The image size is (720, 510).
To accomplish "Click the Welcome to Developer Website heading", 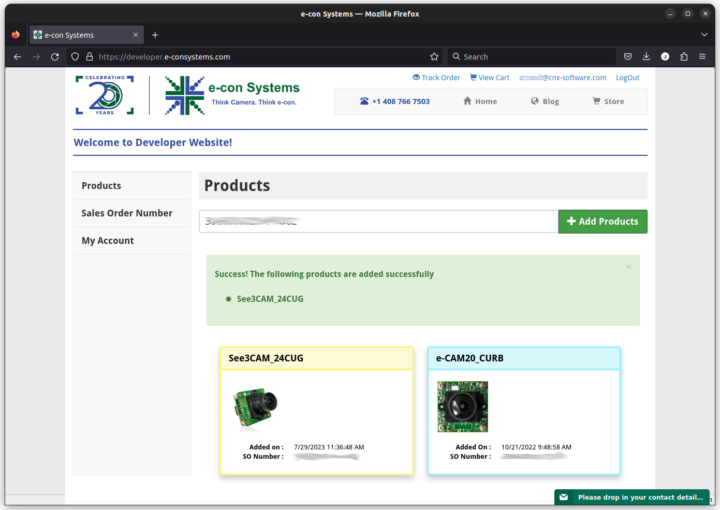I will click(153, 143).
